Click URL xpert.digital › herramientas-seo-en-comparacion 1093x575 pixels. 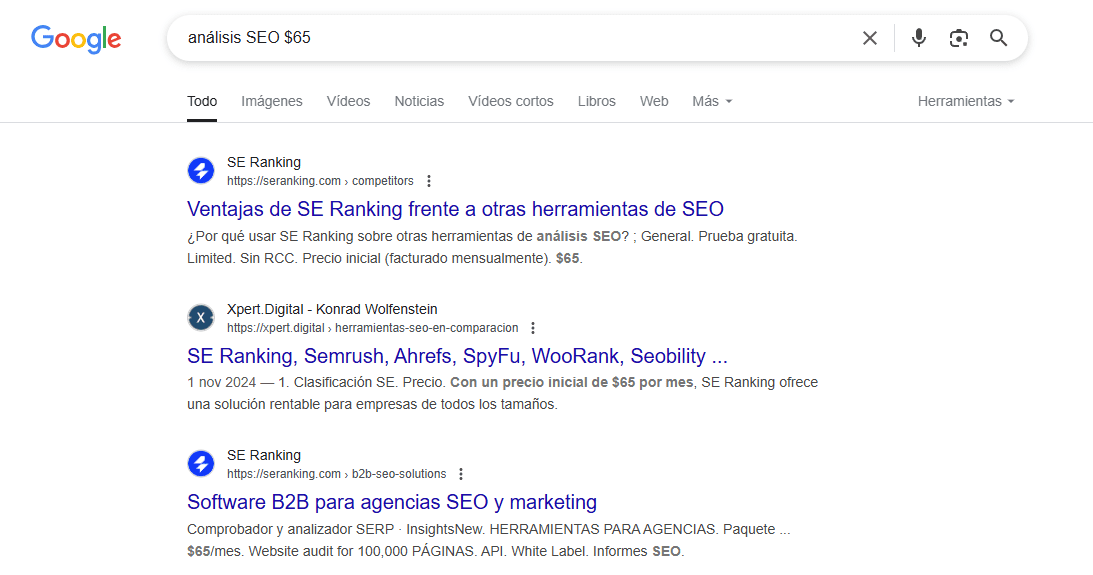[372, 328]
